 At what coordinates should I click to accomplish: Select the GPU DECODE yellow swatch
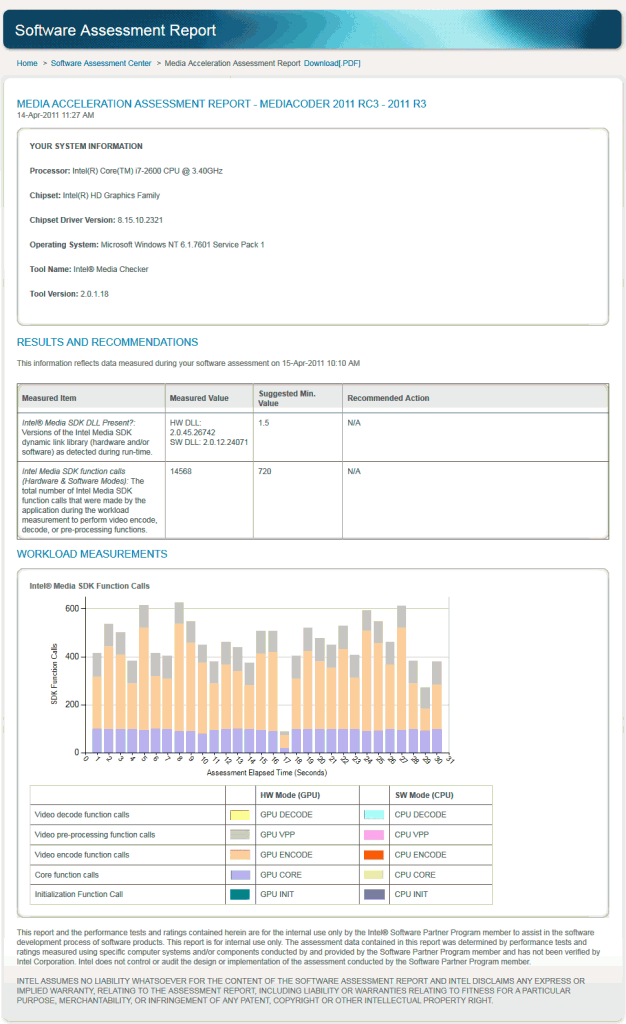pos(240,815)
